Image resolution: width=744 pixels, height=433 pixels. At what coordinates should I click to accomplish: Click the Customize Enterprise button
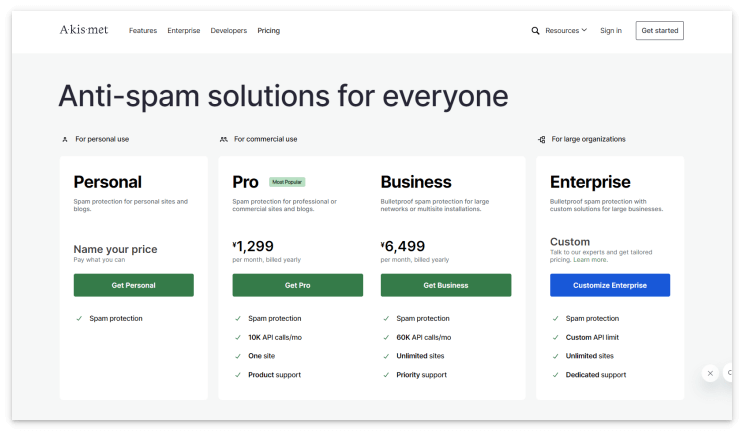[x=610, y=285]
